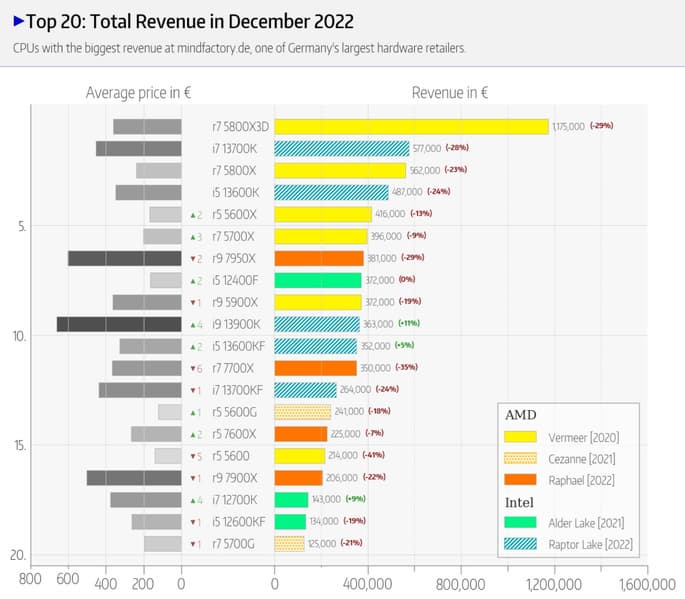
Task: Click the 'r5 5600X' CPU label
Action: [x=234, y=215]
